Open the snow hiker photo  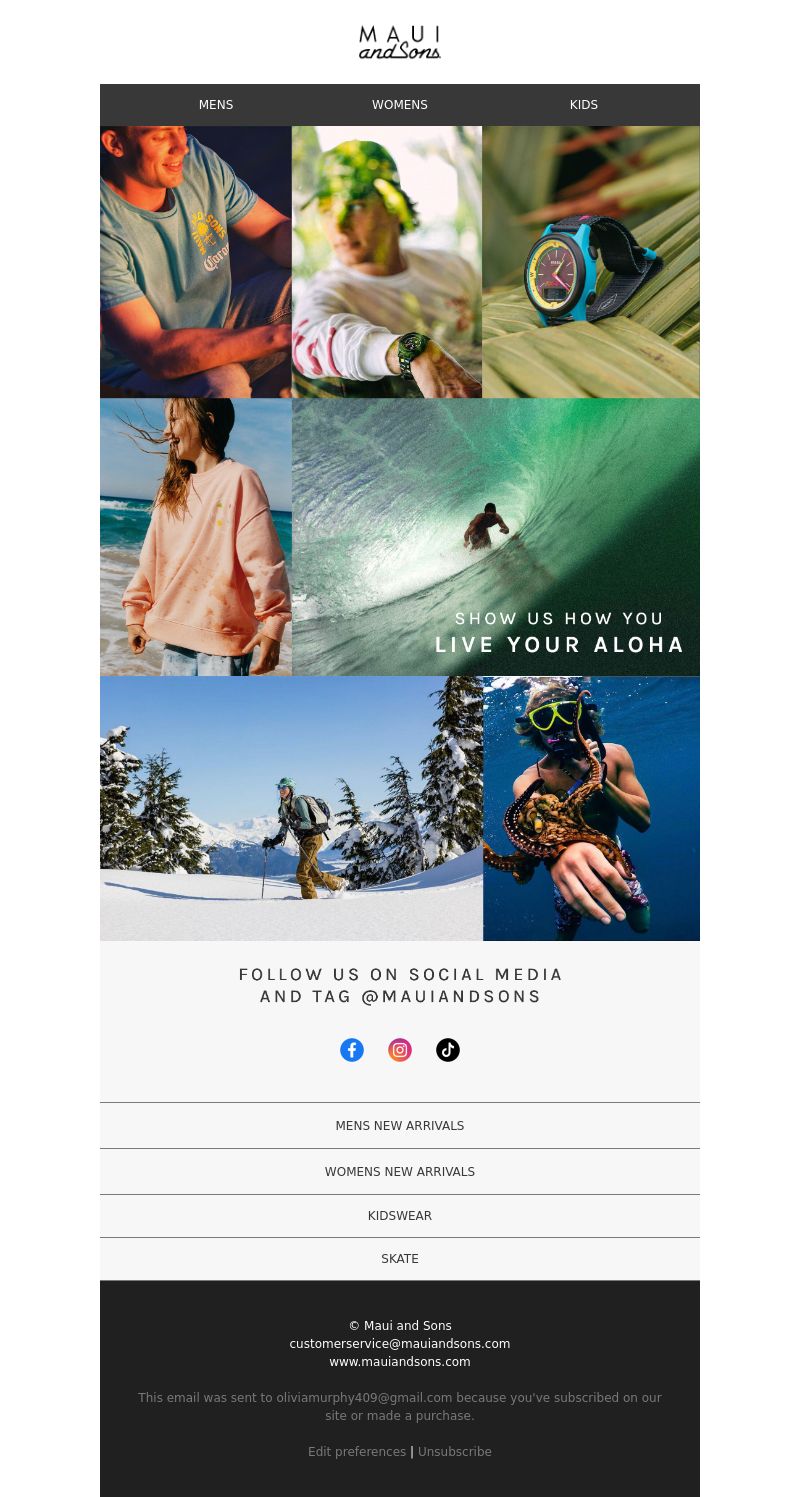pos(291,808)
